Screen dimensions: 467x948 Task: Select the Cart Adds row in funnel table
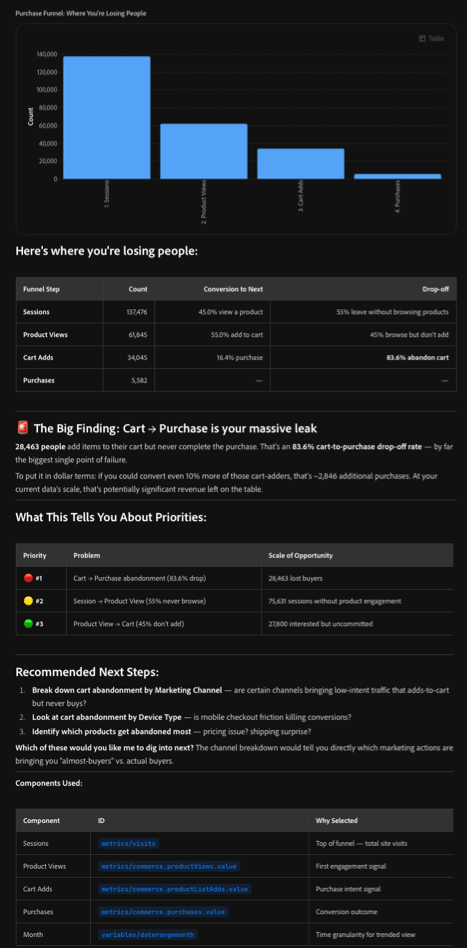coord(237,357)
